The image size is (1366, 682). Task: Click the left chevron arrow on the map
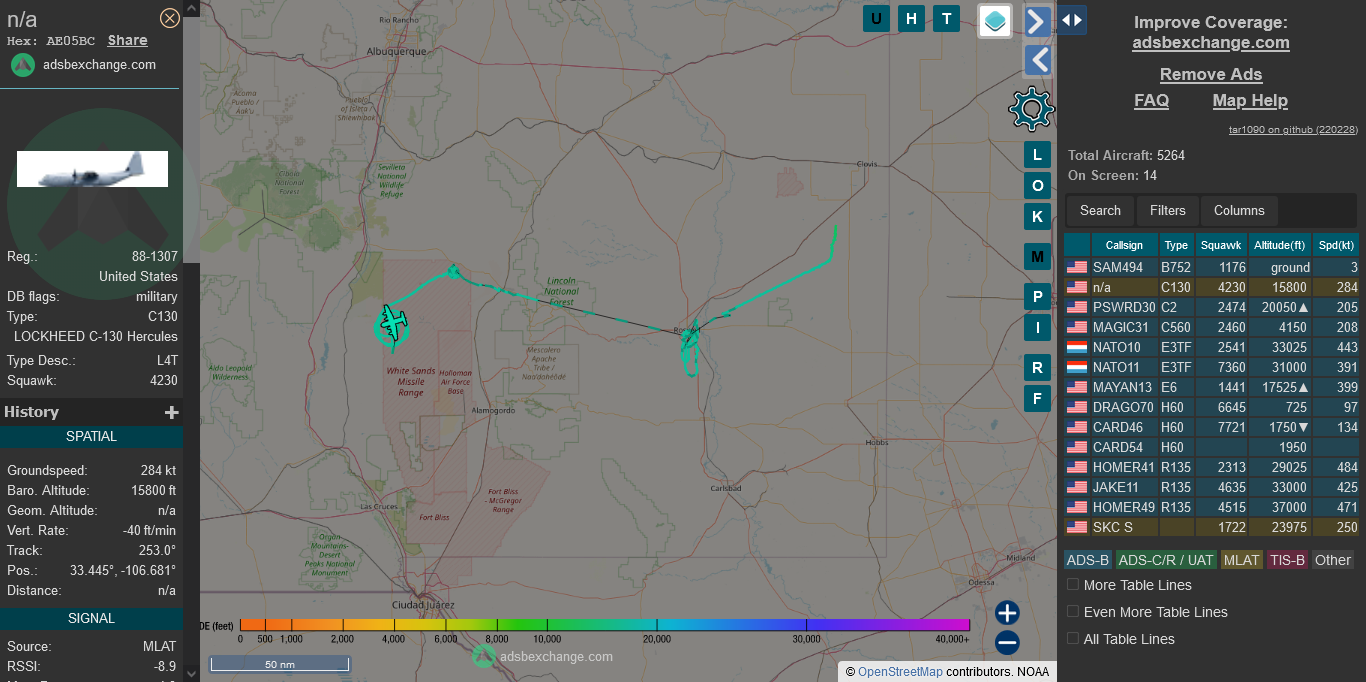tap(1039, 60)
